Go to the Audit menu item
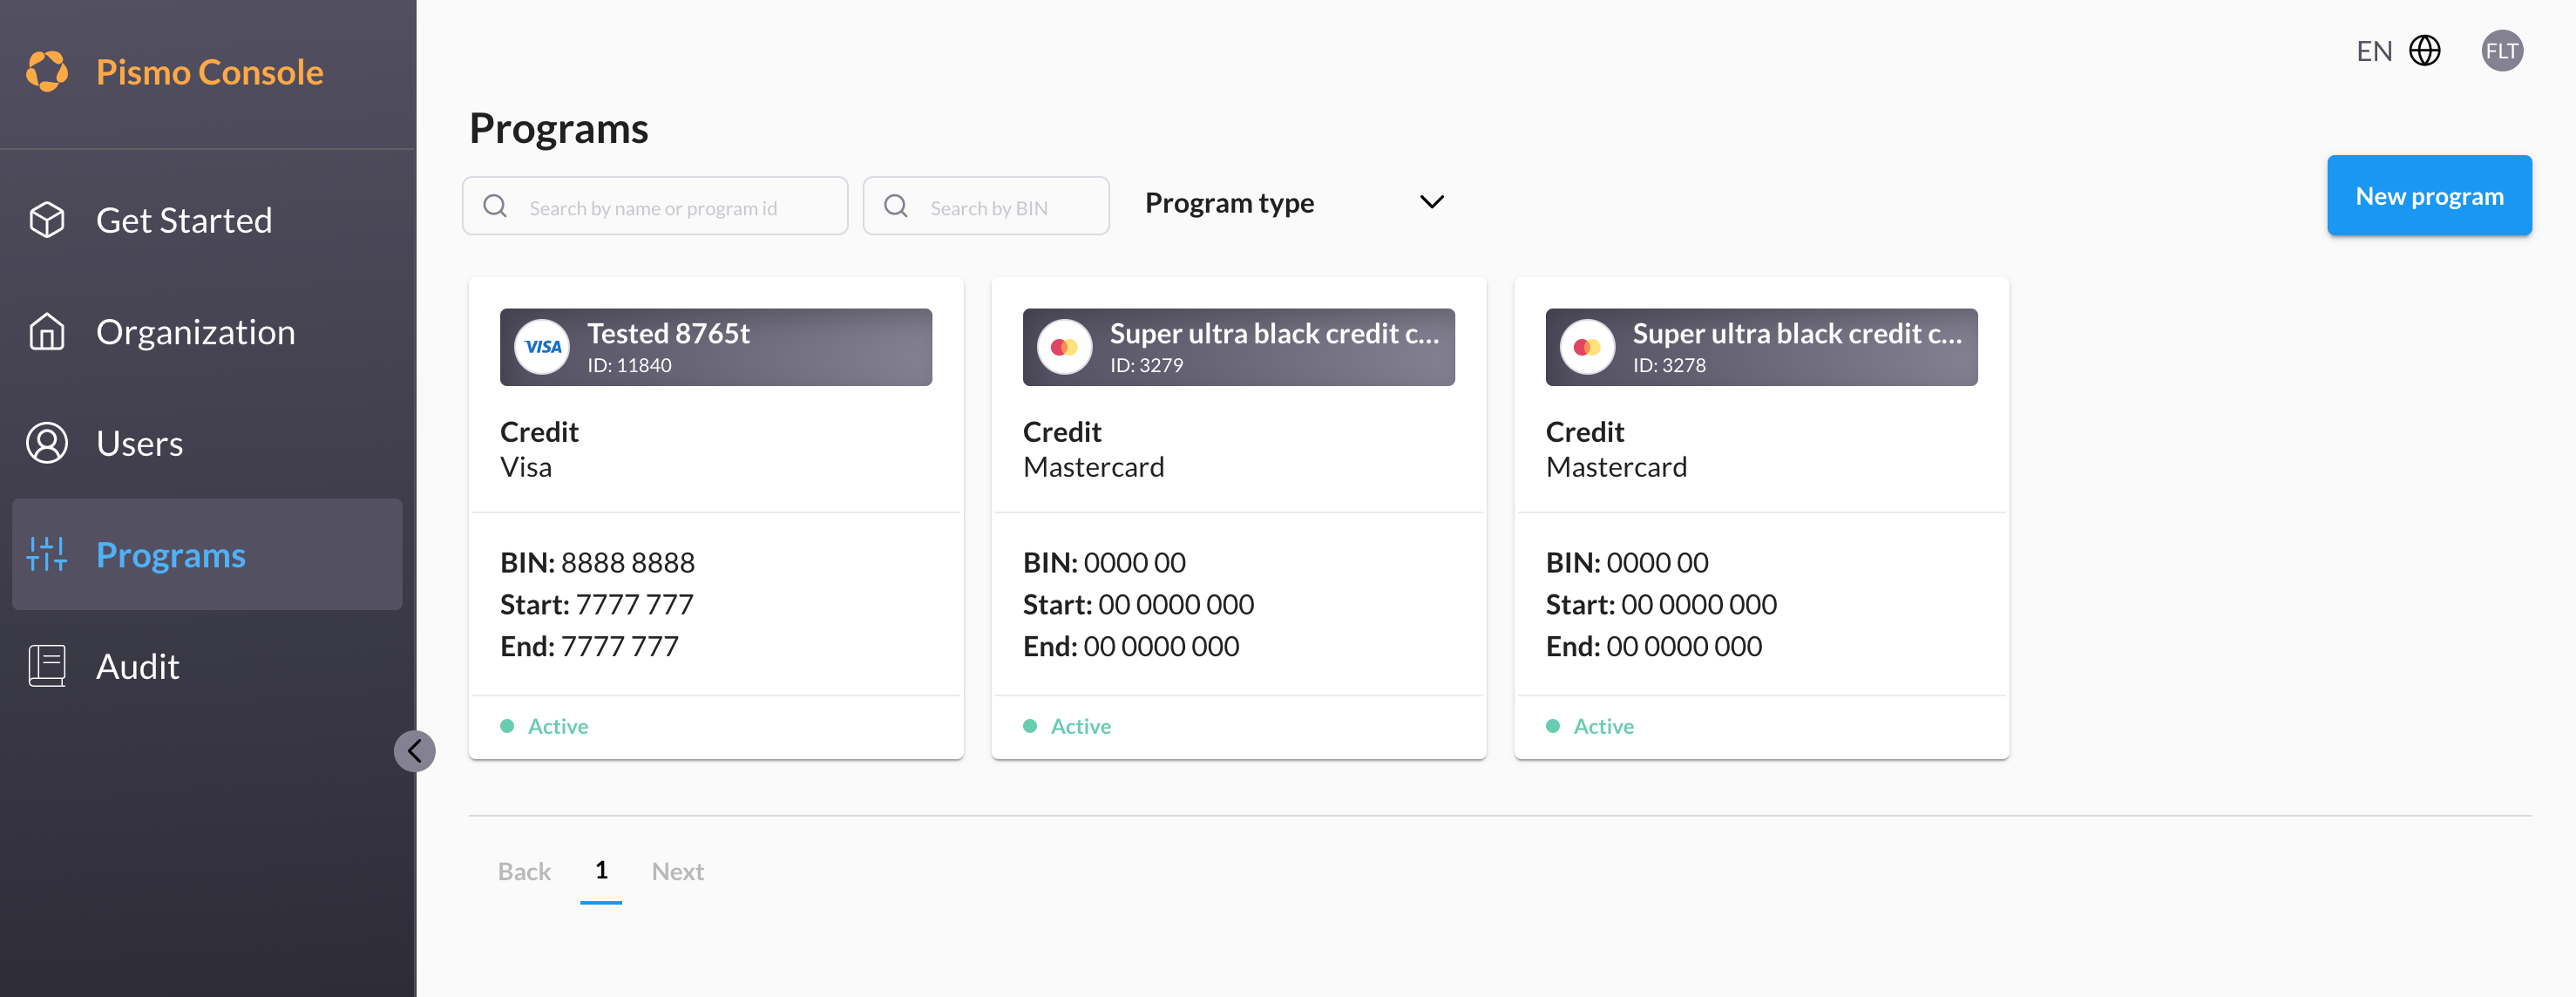The image size is (2576, 997). coord(138,666)
